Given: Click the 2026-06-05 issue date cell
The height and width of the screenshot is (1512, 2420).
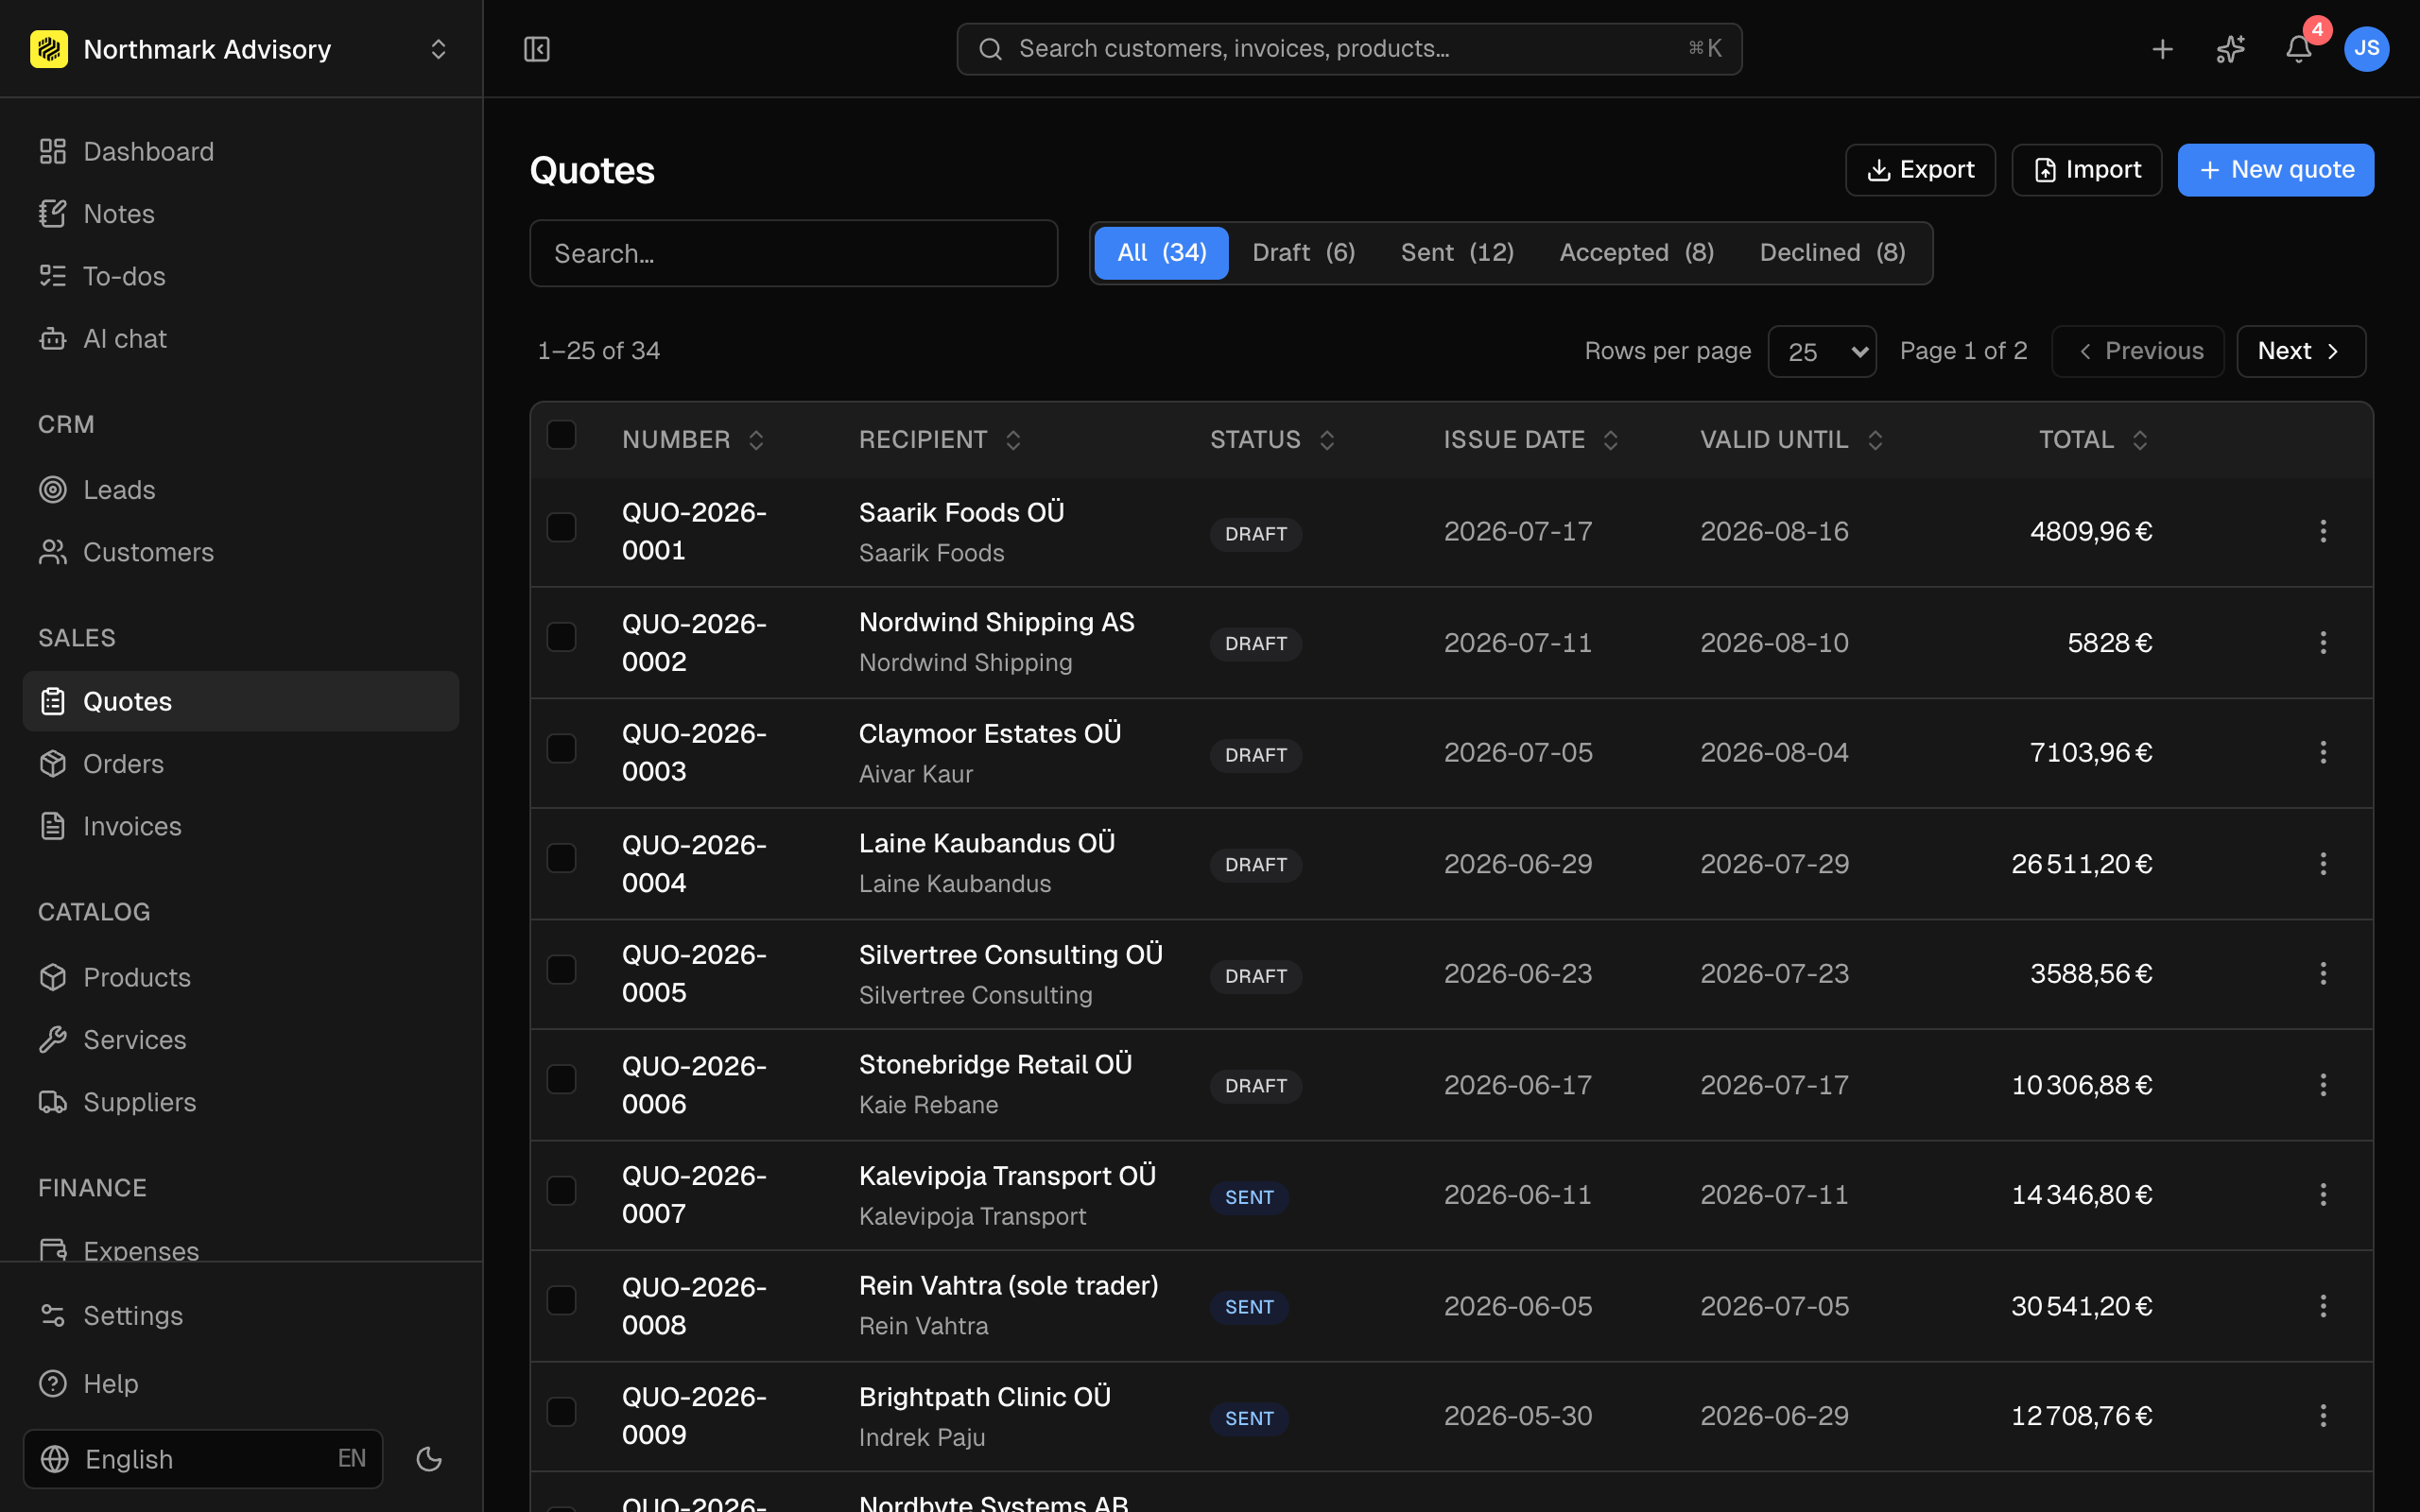Looking at the screenshot, I should coord(1518,1306).
